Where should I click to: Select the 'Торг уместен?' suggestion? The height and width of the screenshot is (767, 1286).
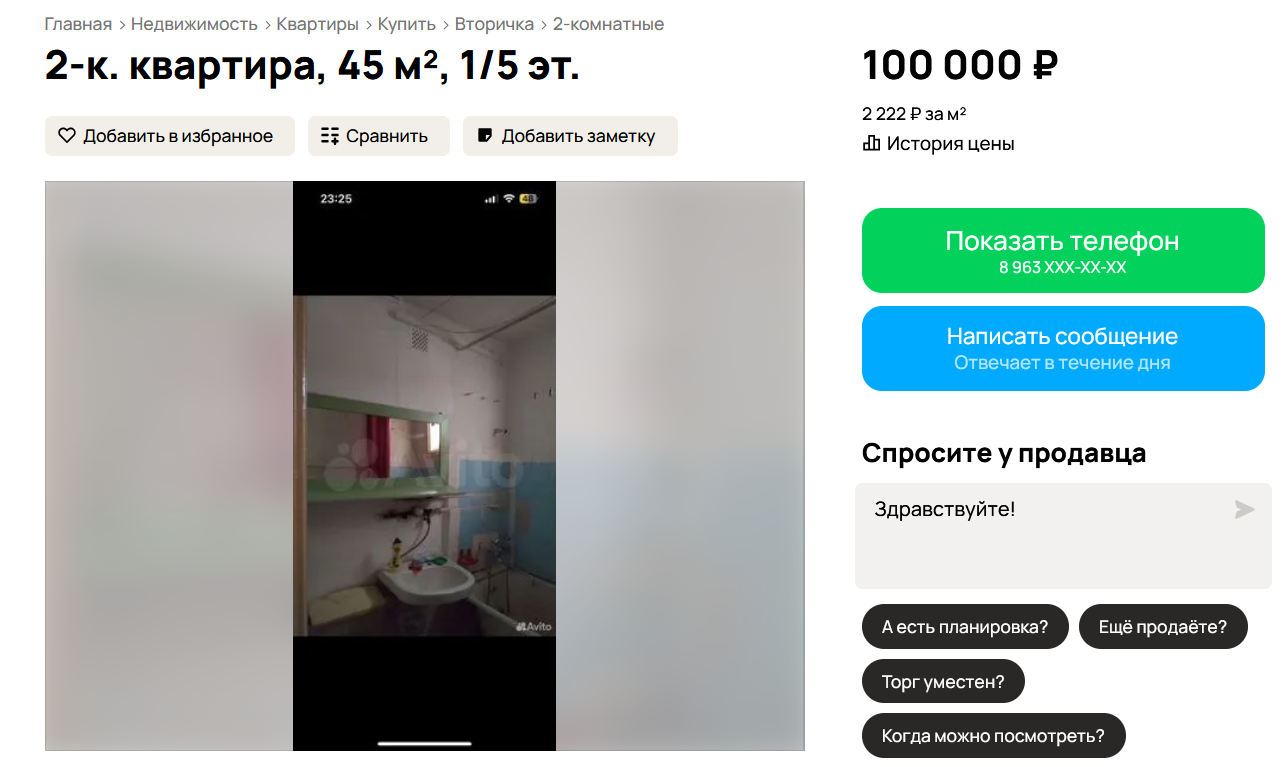coord(943,682)
